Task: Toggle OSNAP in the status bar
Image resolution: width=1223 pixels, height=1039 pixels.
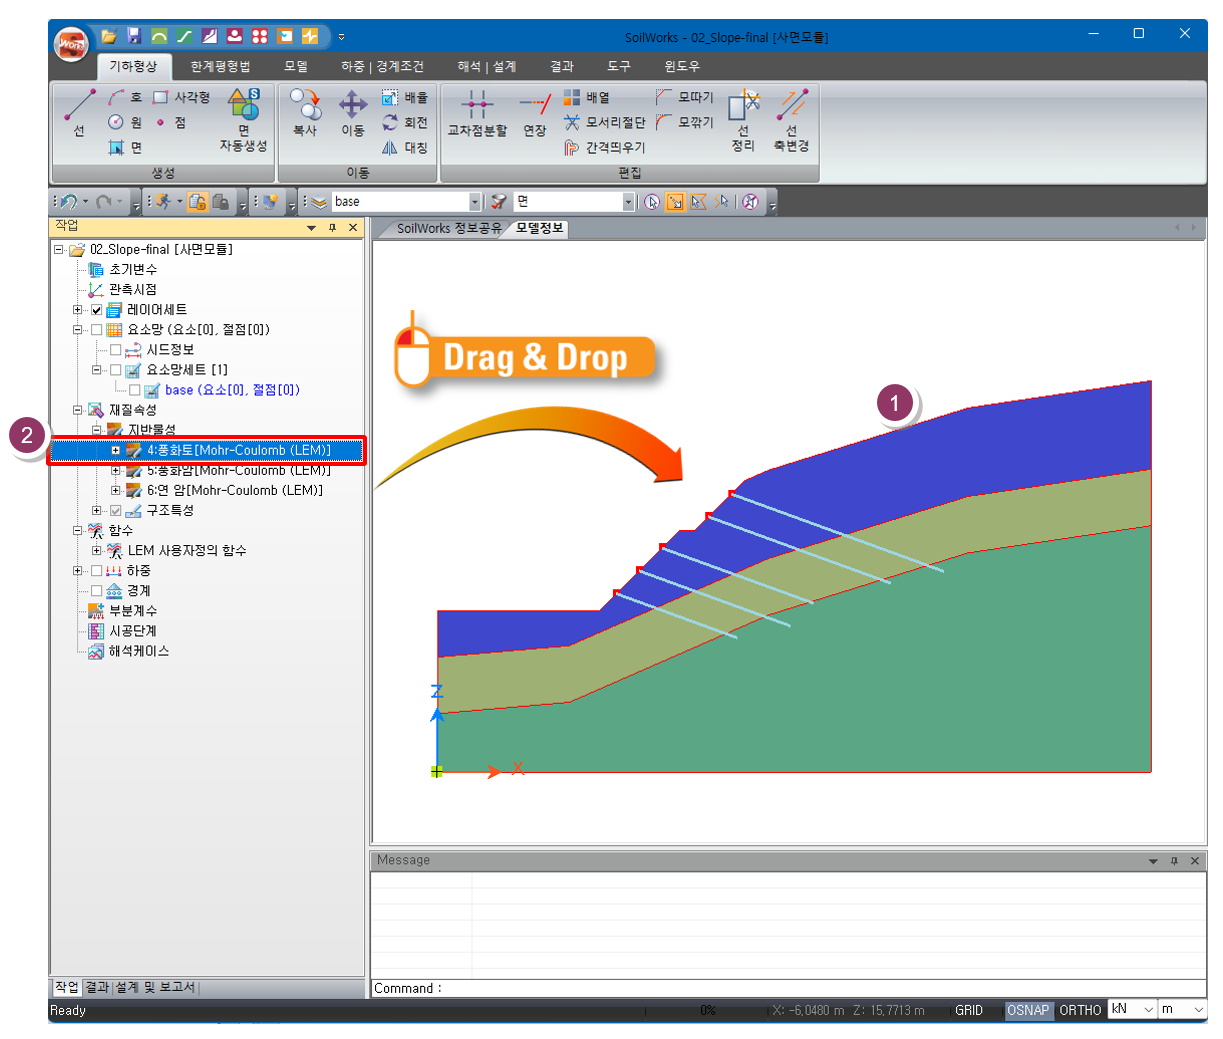Action: pyautogui.click(x=1028, y=1010)
